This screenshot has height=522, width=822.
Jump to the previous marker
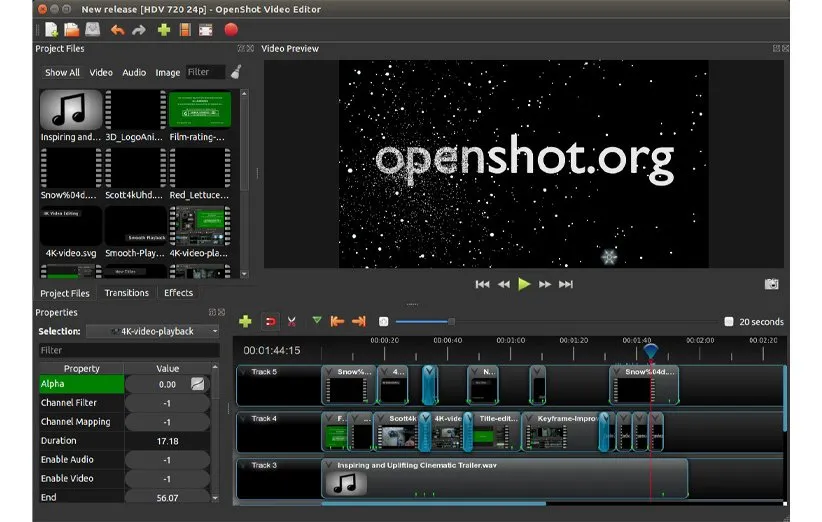[x=338, y=321]
